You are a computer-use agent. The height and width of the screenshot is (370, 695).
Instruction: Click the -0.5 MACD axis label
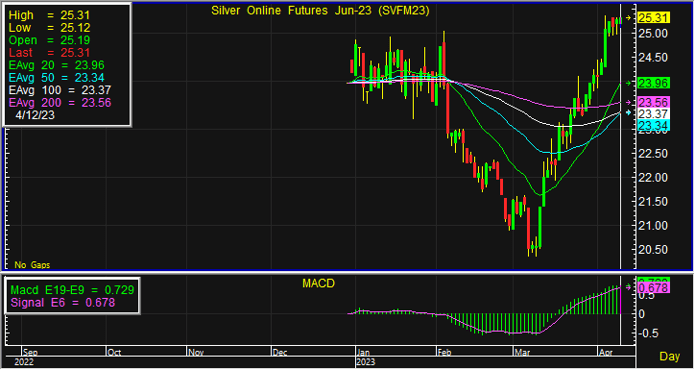648,333
